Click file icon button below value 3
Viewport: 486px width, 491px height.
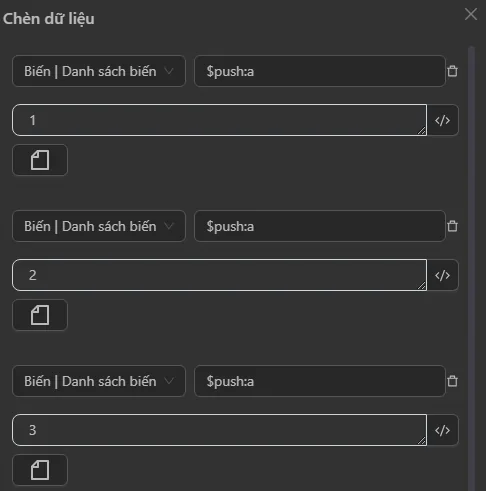[x=40, y=470]
